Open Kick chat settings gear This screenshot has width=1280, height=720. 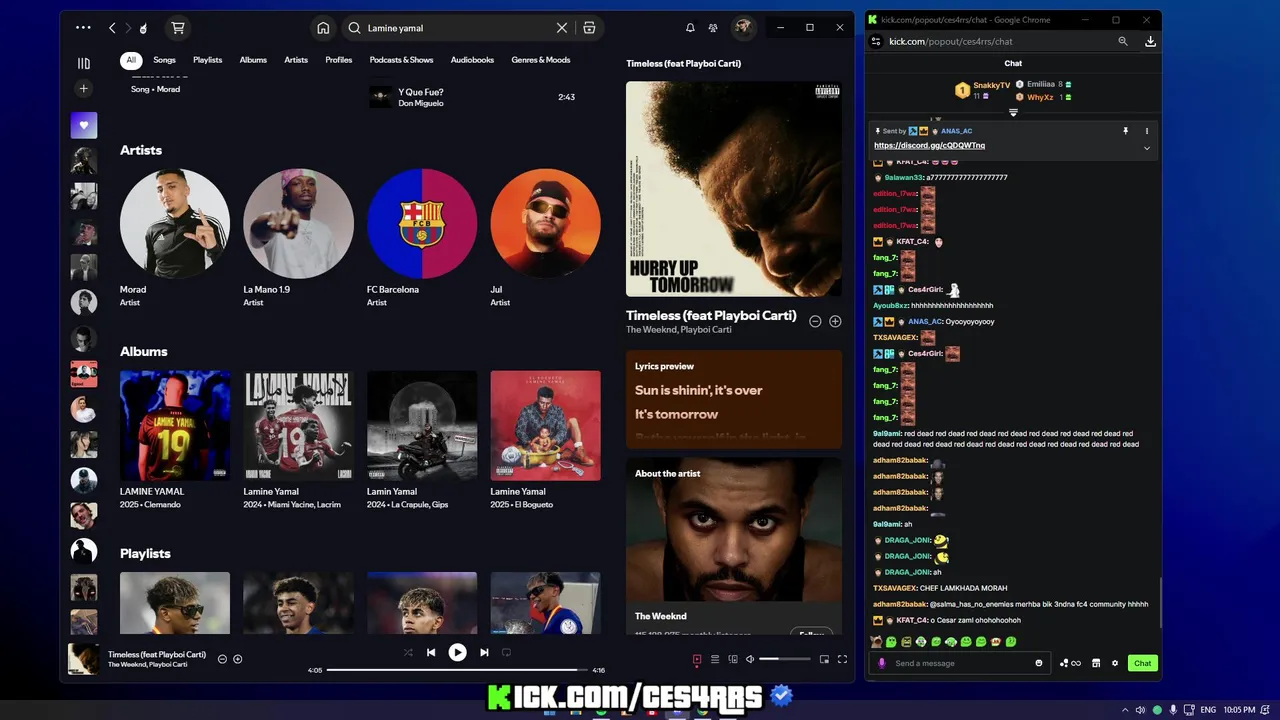click(1115, 663)
